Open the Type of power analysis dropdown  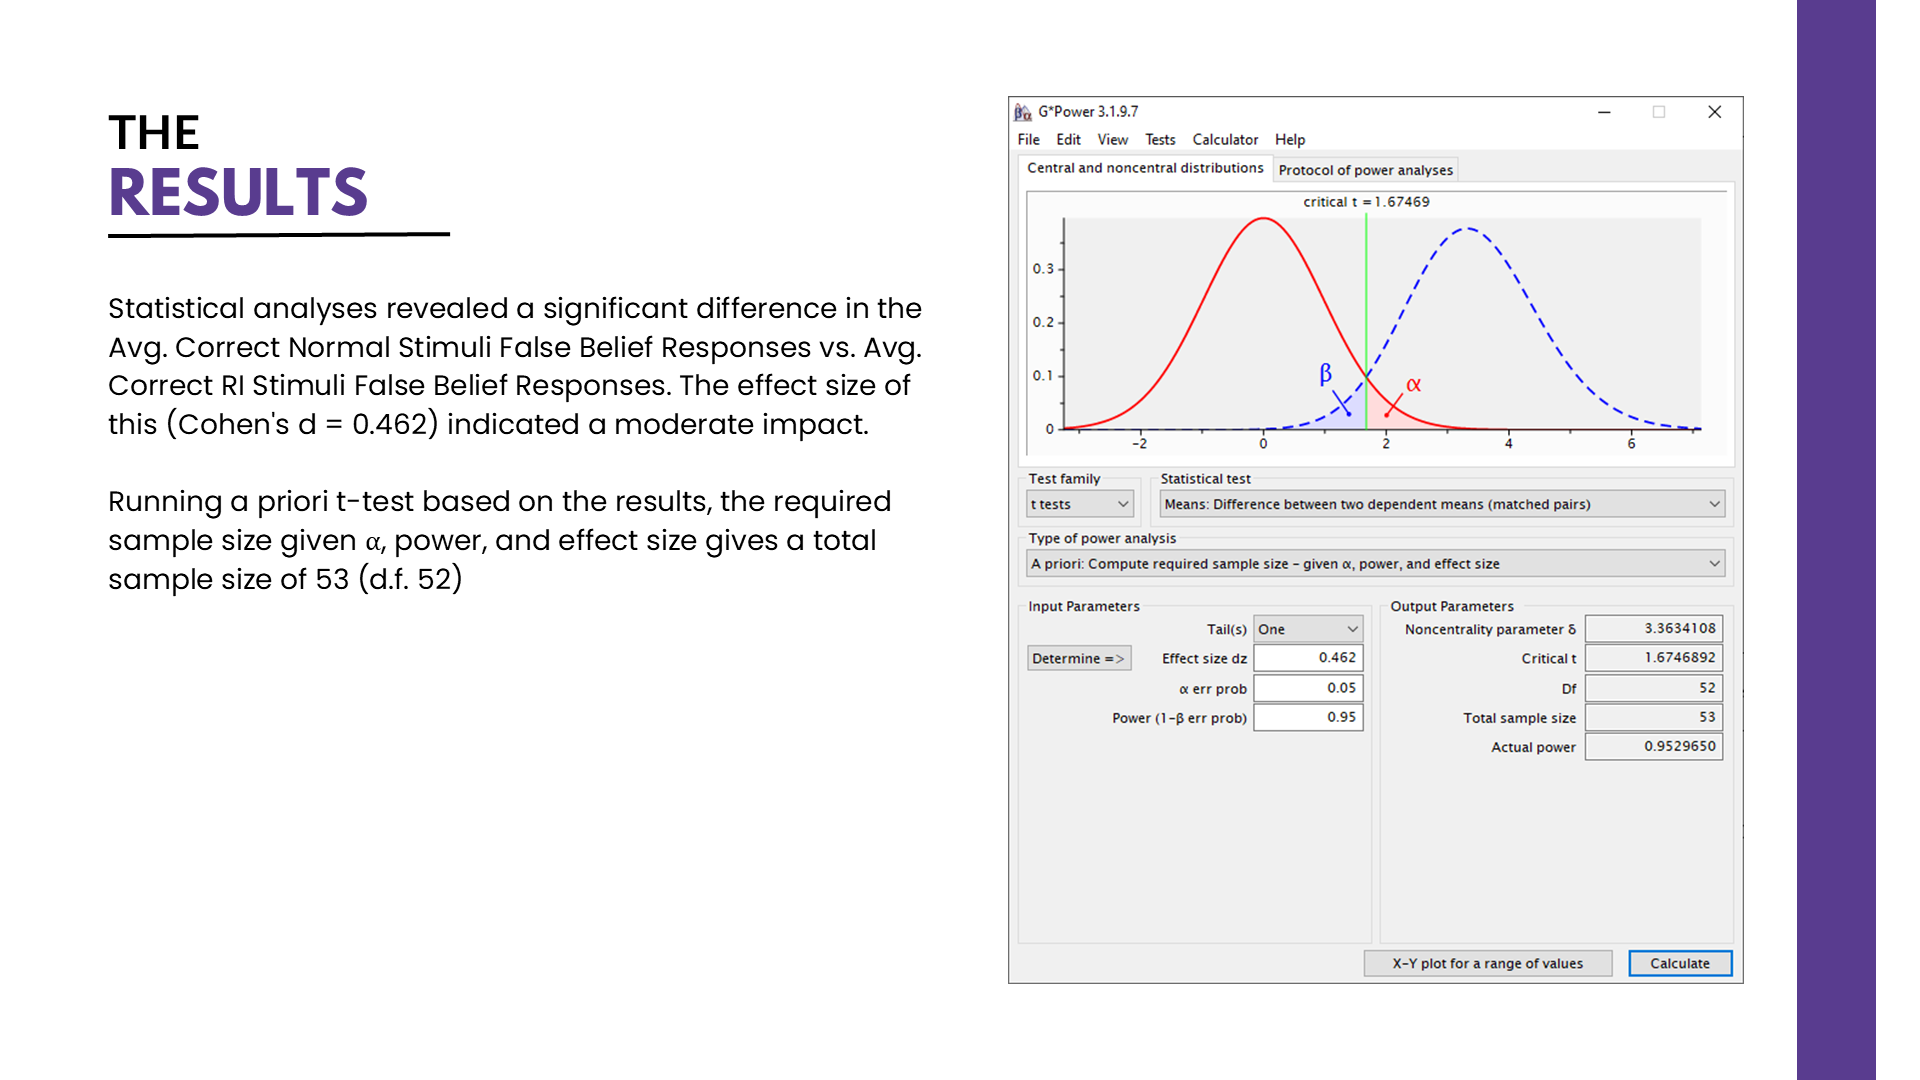[x=1375, y=564]
